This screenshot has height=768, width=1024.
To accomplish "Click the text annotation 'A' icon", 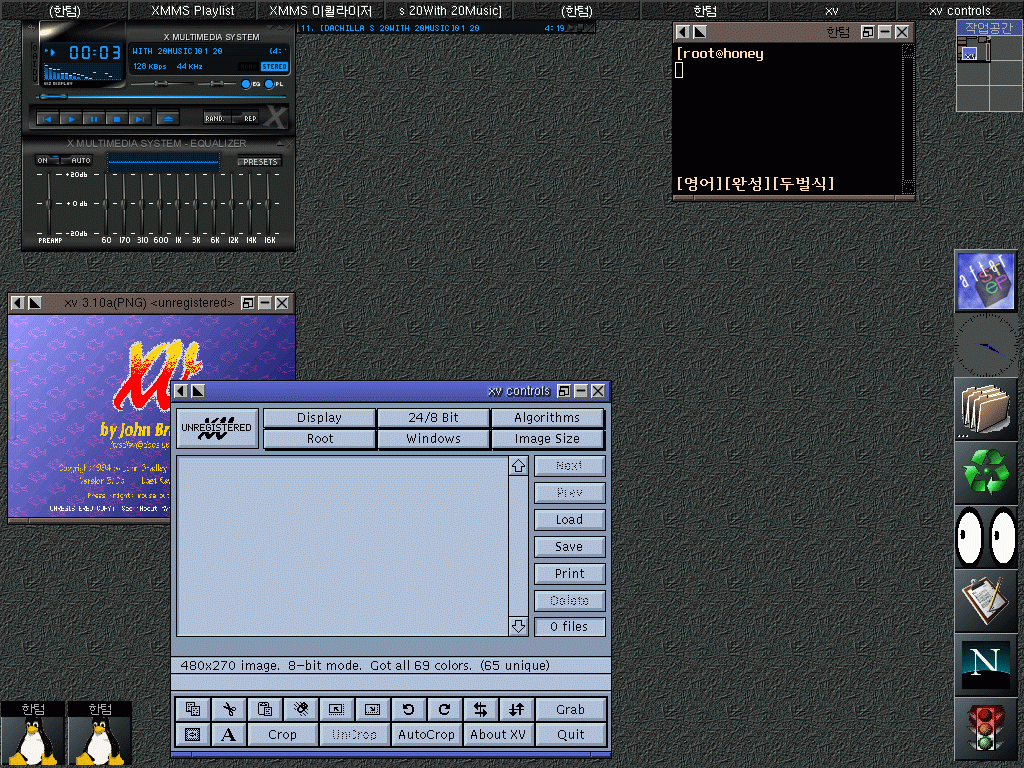I will point(229,734).
